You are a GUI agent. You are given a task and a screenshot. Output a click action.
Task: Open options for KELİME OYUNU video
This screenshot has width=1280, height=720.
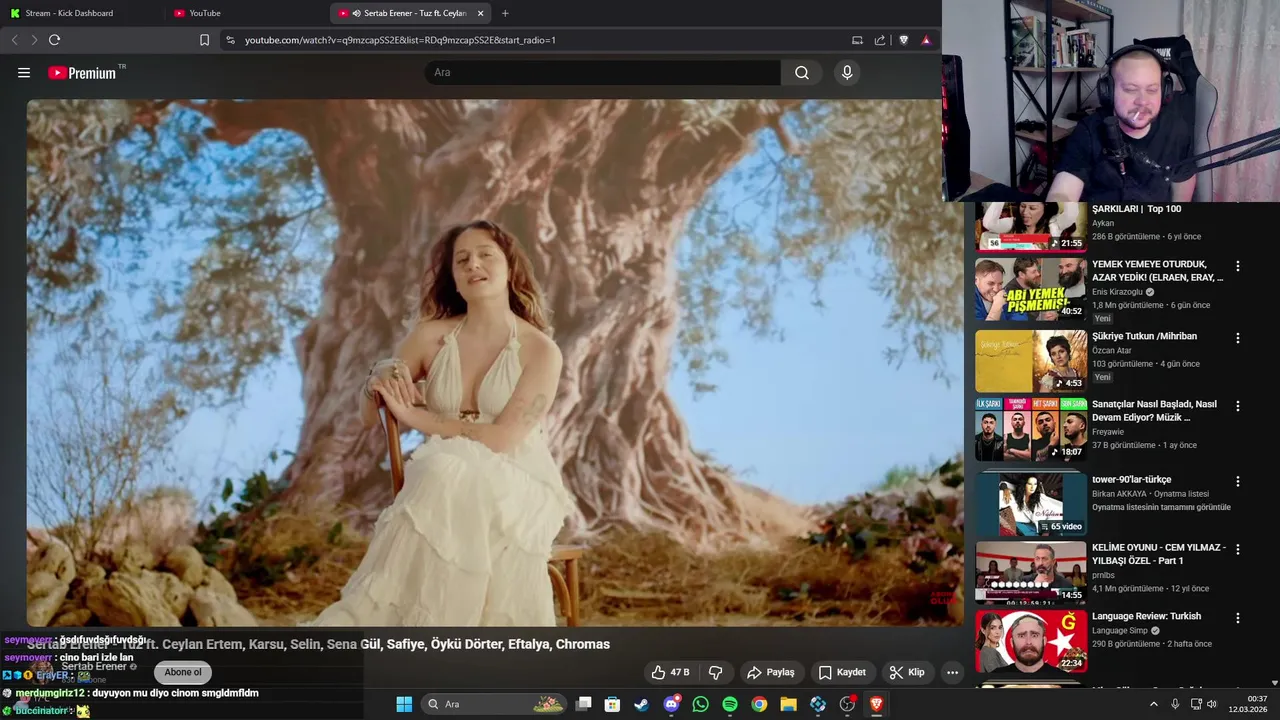(x=1238, y=549)
